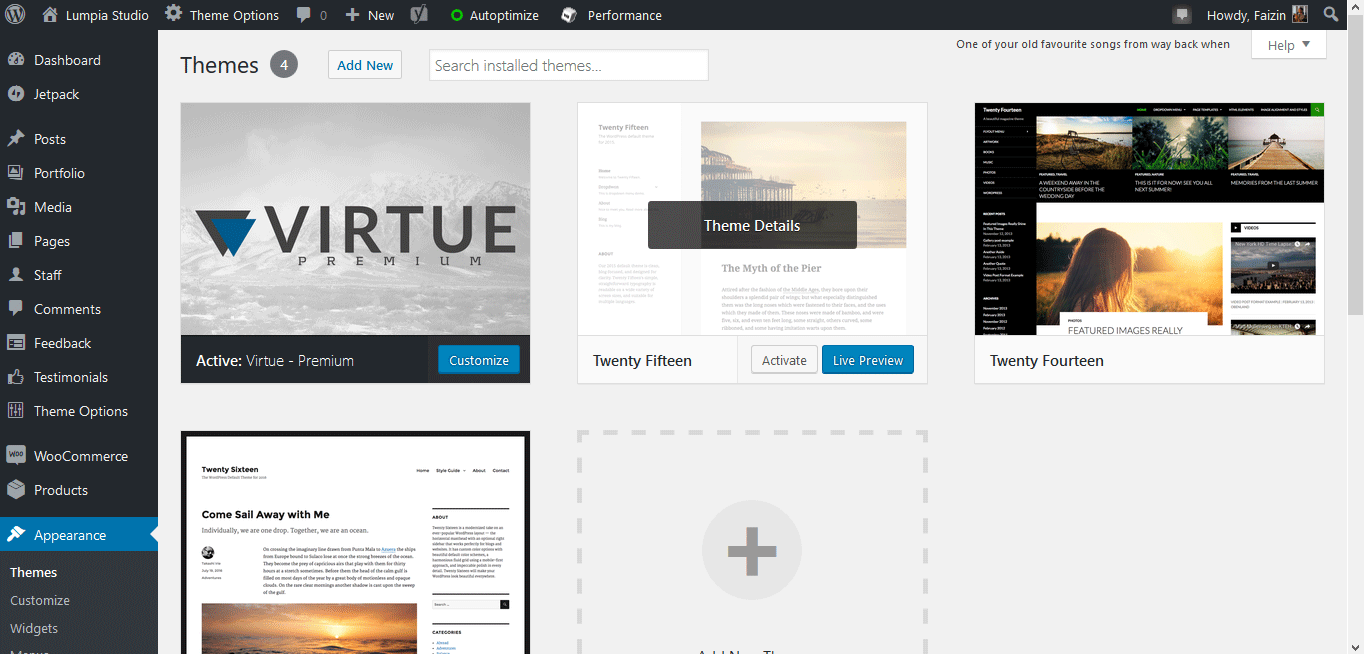1364x654 pixels.
Task: Open the Twenty Fourteen theme thumbnail
Action: click(1149, 219)
